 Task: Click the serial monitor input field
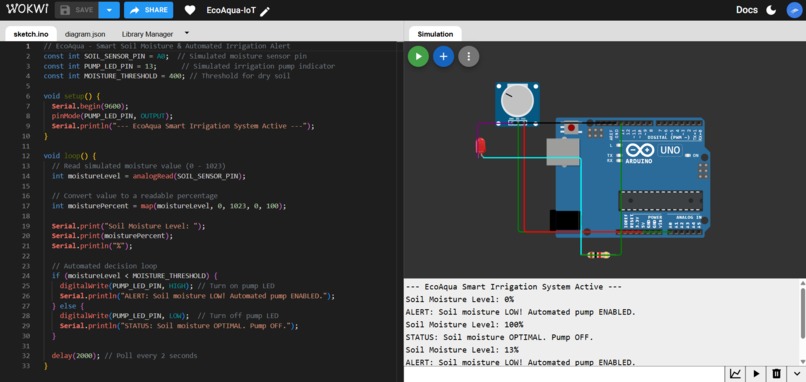(564, 374)
